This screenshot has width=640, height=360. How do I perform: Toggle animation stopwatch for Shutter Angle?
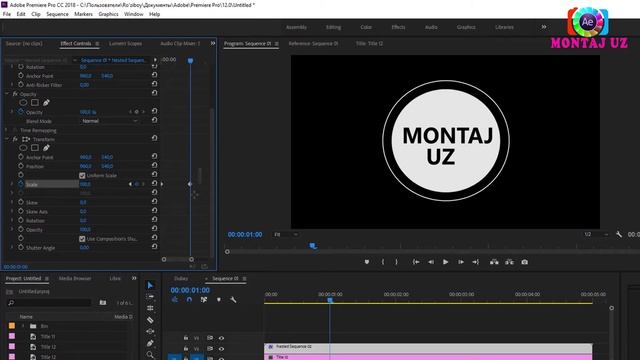pos(21,247)
